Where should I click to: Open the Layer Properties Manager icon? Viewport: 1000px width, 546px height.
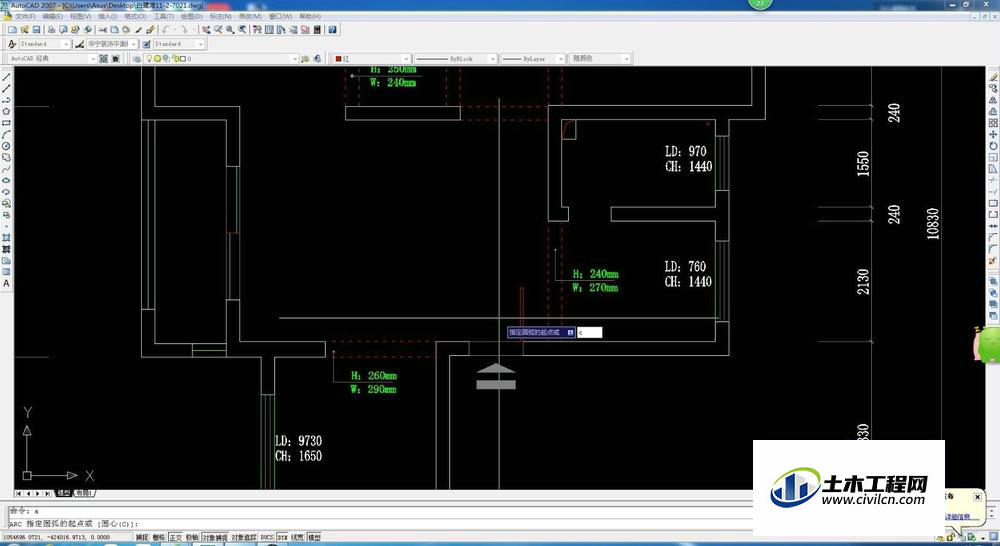point(136,59)
